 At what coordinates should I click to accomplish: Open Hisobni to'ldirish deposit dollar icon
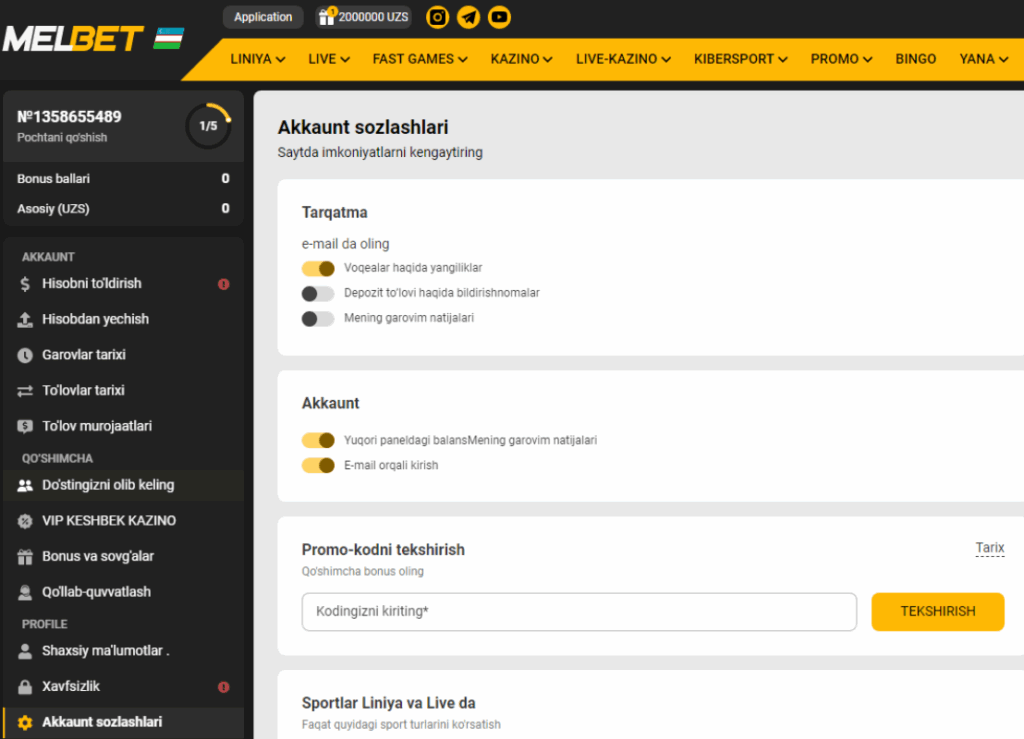(x=25, y=284)
